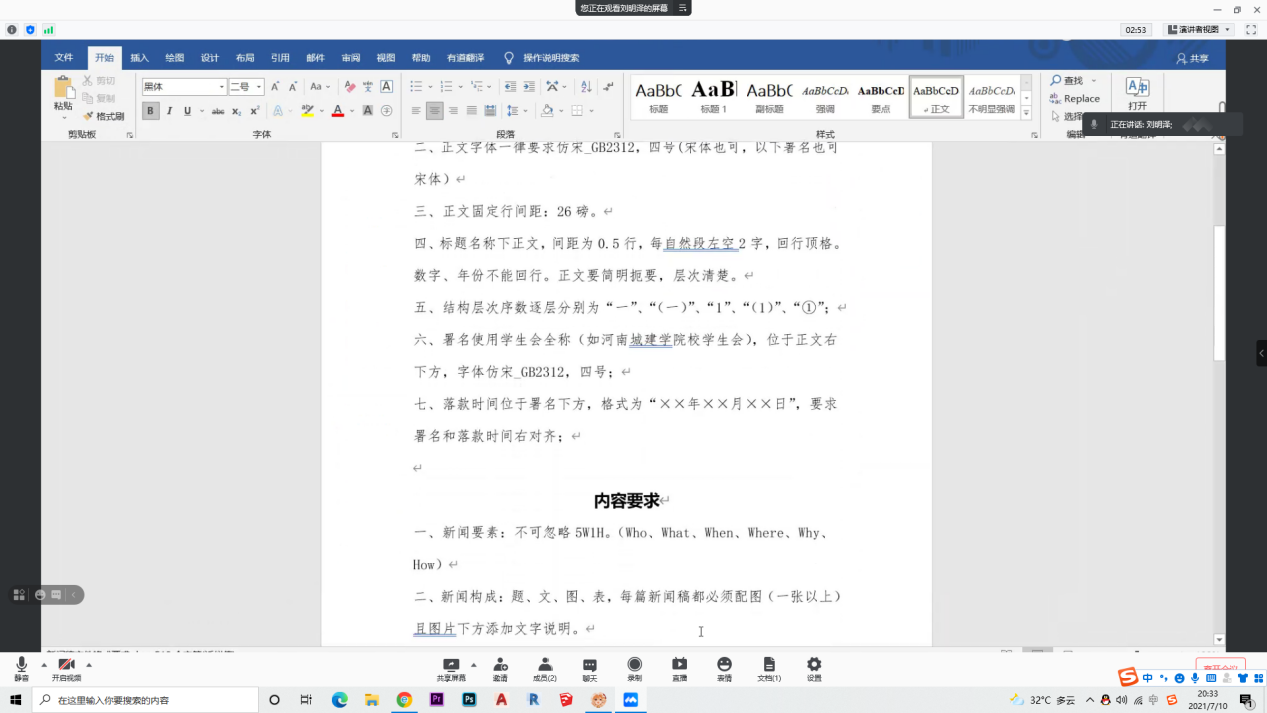Open the 审阅 (Review) ribbon tab
This screenshot has height=713, width=1267.
coord(350,58)
